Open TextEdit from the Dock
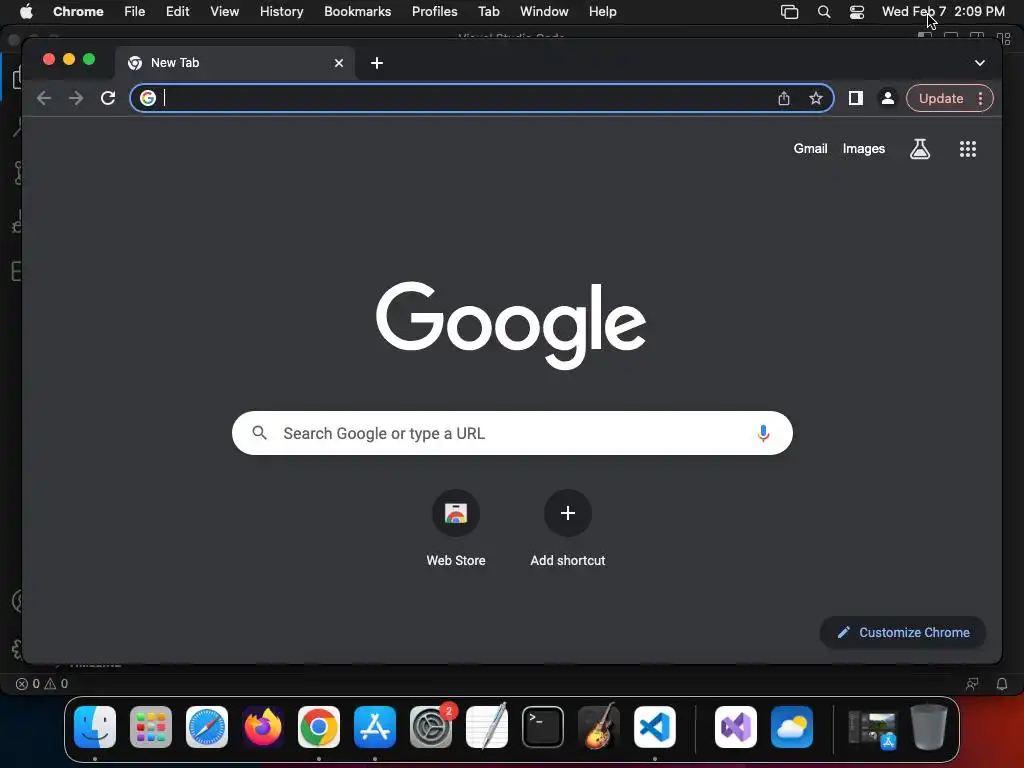The width and height of the screenshot is (1024, 768). pyautogui.click(x=487, y=727)
